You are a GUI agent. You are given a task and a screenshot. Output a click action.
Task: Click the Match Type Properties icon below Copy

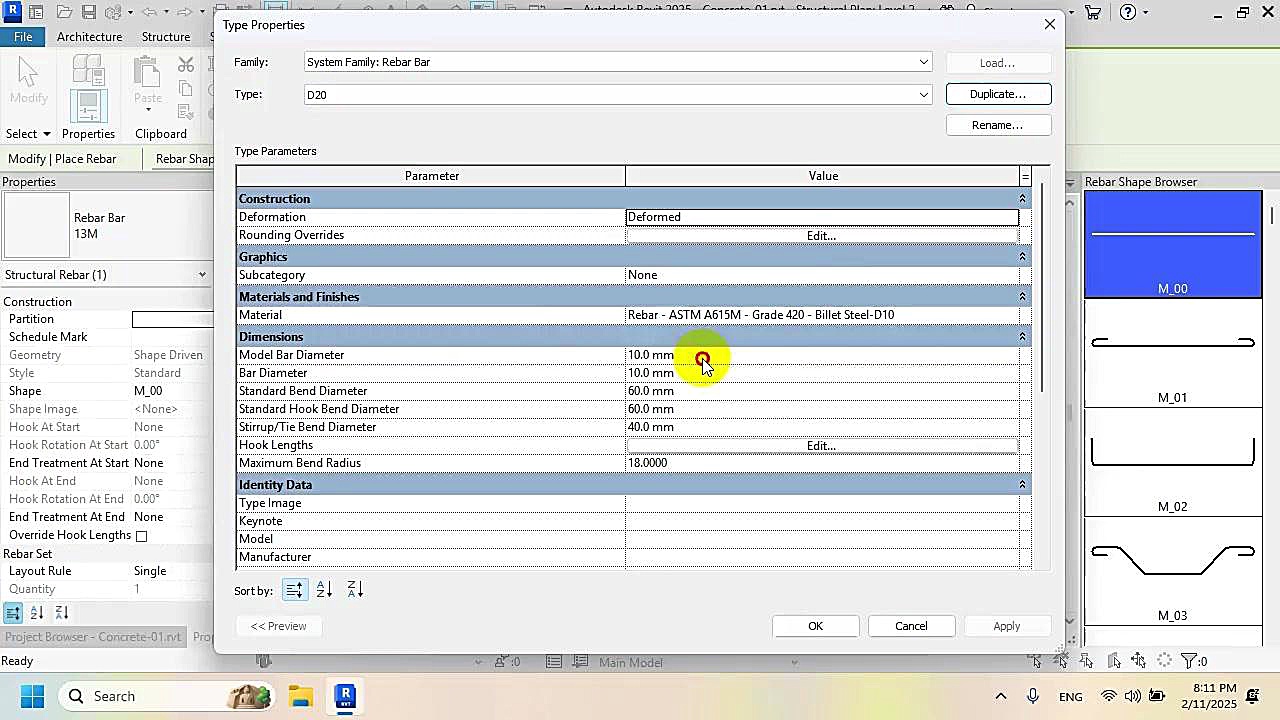[x=186, y=111]
